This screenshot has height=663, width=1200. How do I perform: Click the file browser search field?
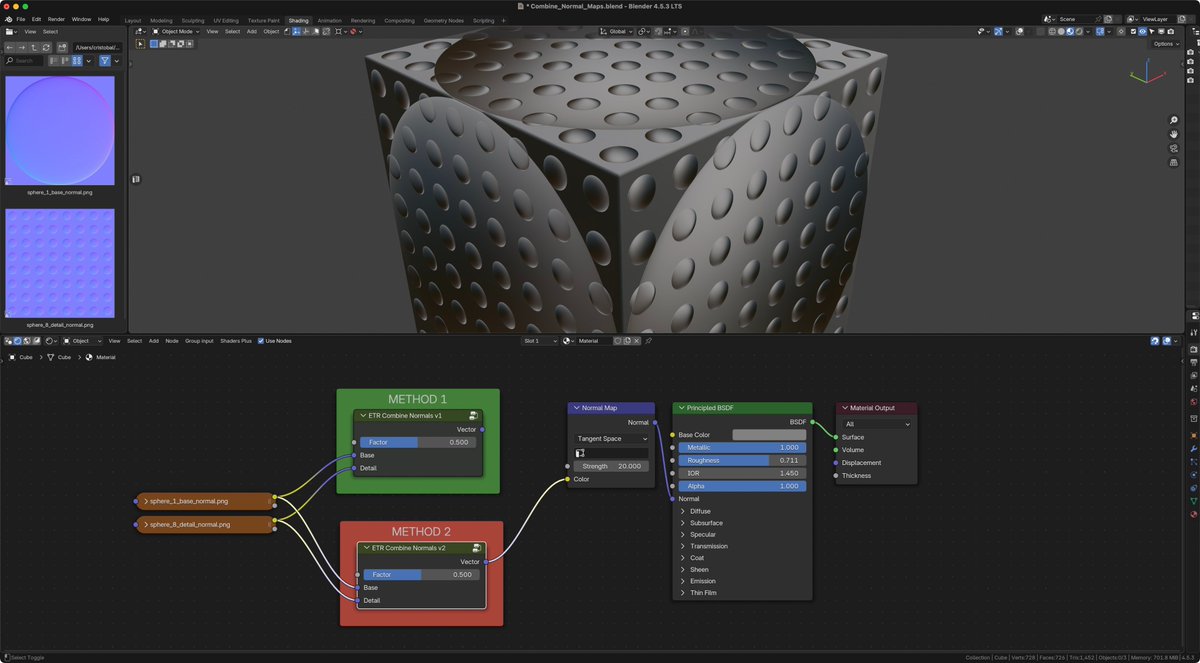coord(26,61)
